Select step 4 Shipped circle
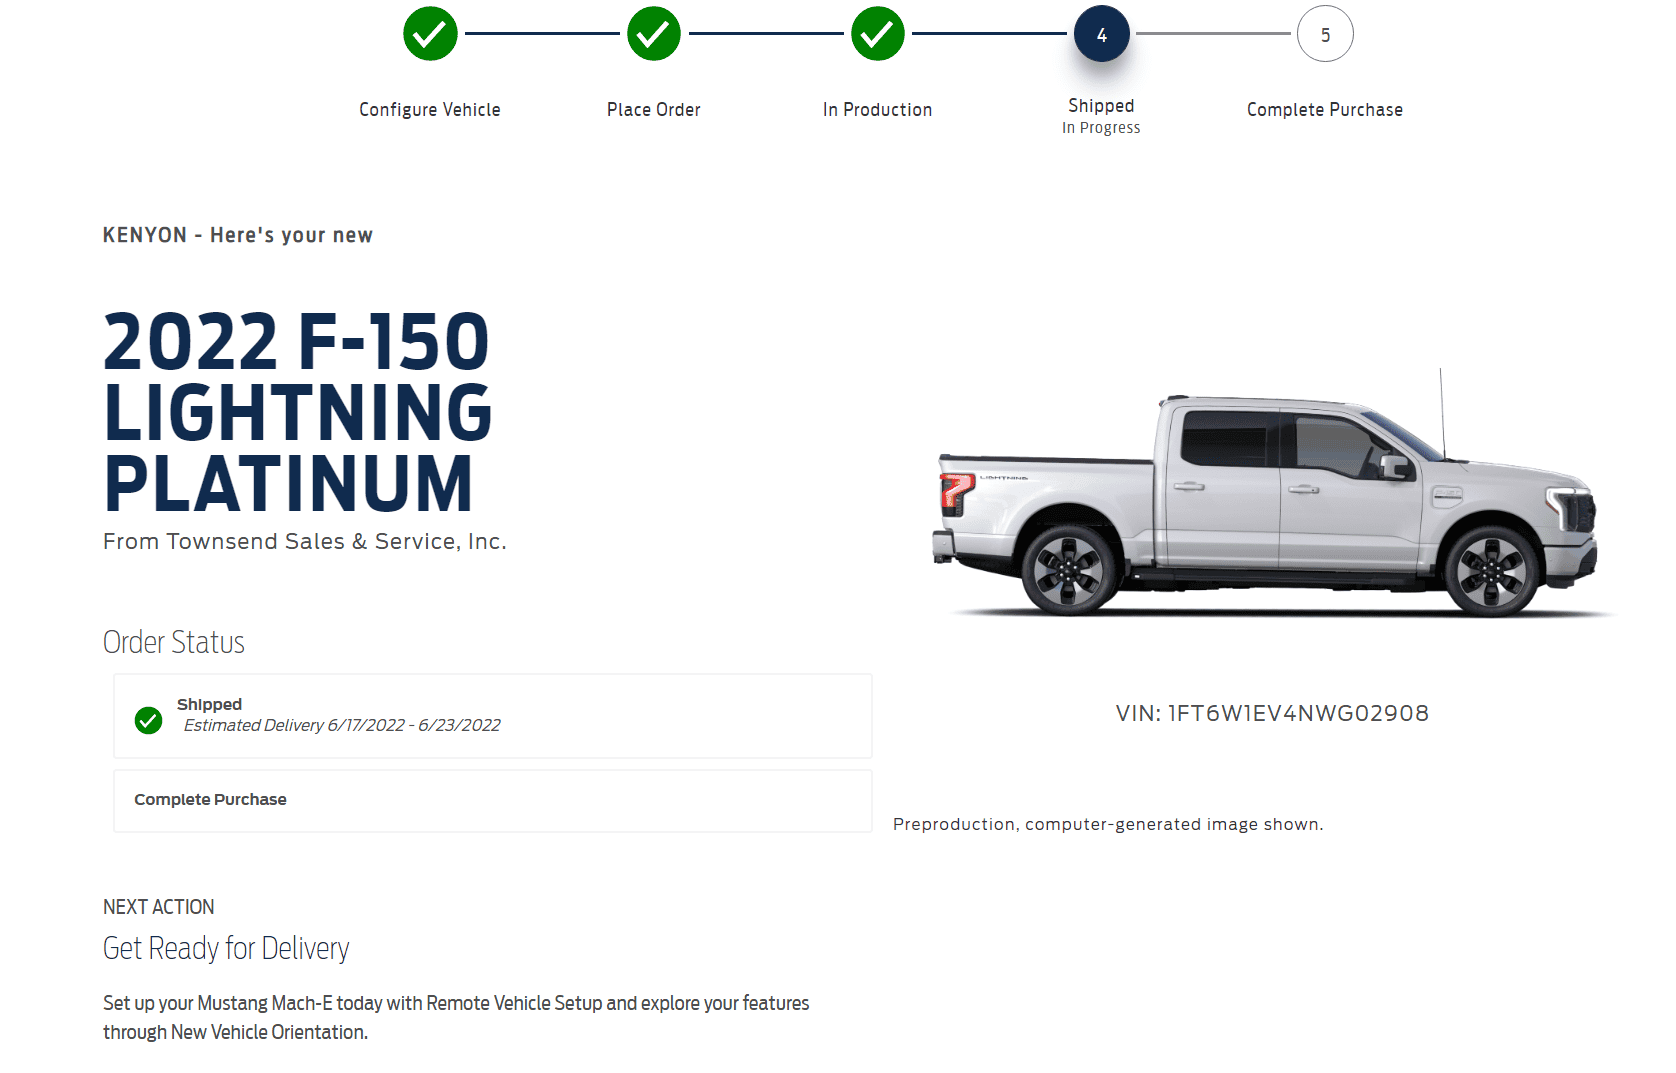This screenshot has width=1676, height=1073. [x=1102, y=34]
